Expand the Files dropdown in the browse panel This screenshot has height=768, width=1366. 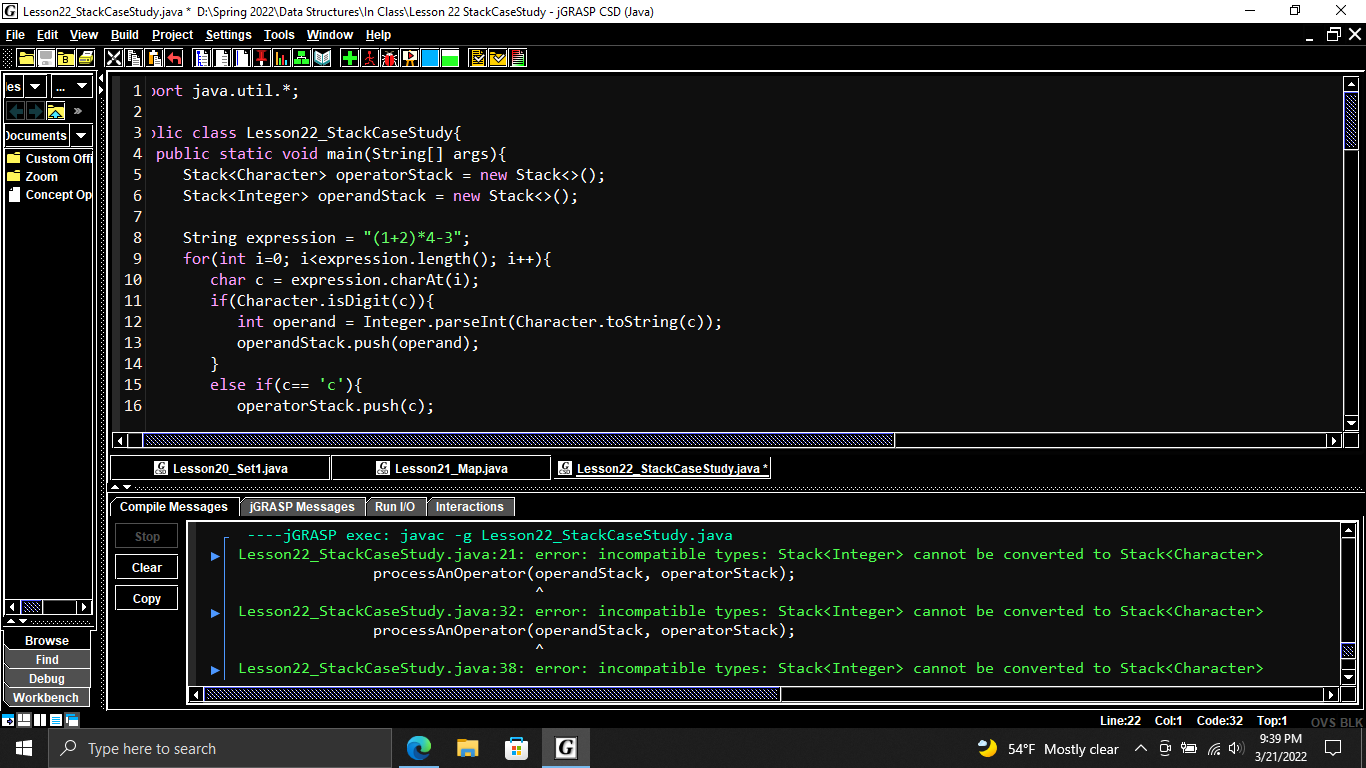click(35, 87)
